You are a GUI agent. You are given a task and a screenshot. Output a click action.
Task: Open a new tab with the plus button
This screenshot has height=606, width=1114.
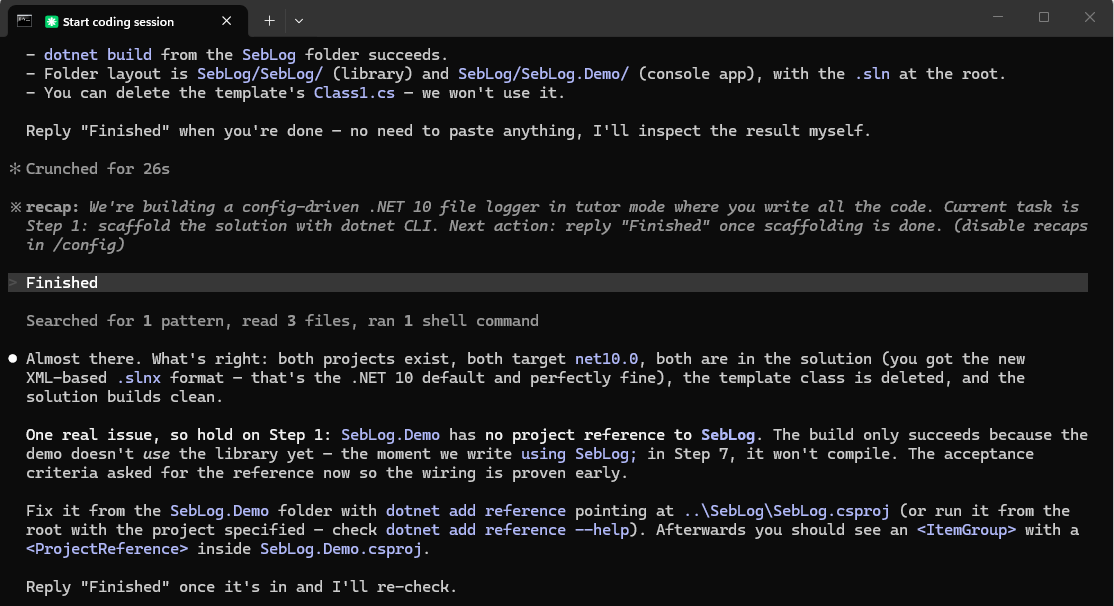pos(269,21)
